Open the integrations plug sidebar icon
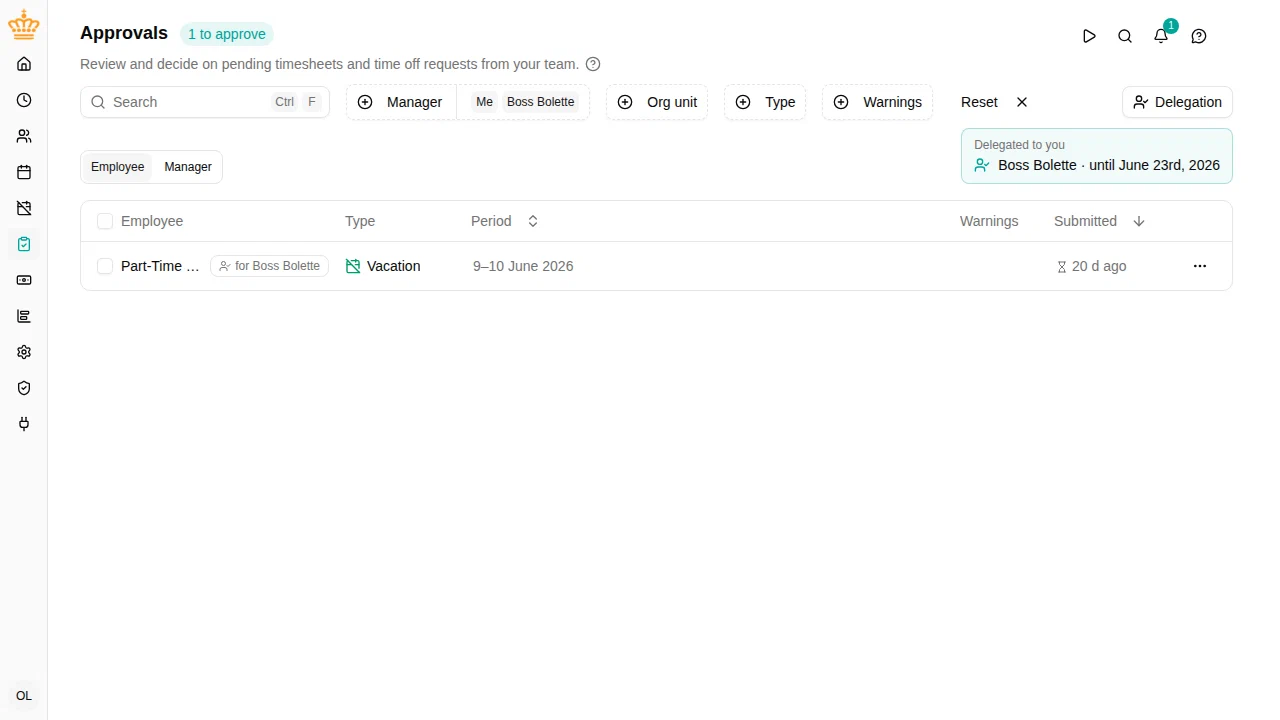The height and width of the screenshot is (720, 1280). click(x=24, y=424)
